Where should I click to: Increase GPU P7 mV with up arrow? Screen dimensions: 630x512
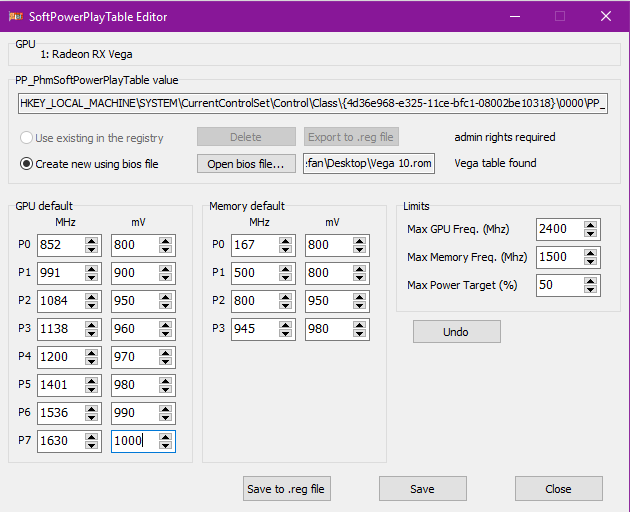165,437
